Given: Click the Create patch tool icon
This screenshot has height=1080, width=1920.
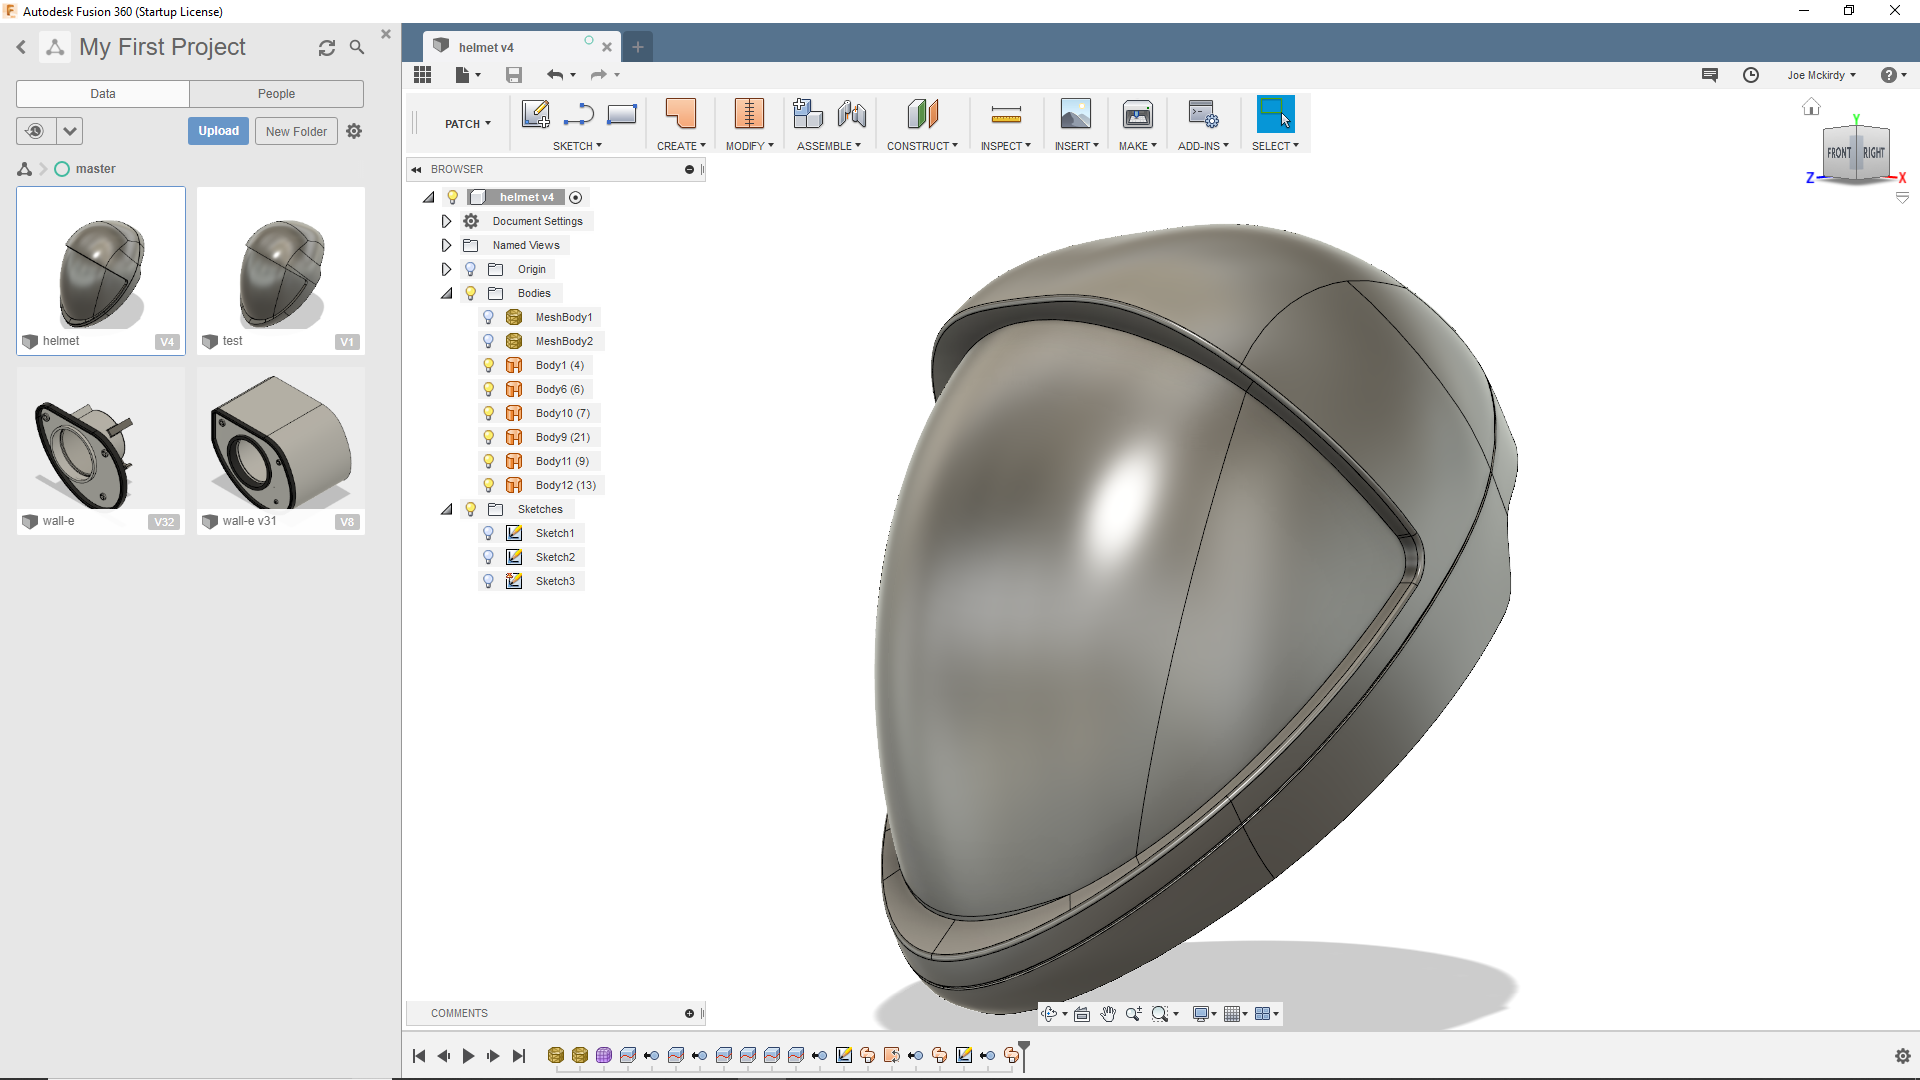Looking at the screenshot, I should click(680, 114).
